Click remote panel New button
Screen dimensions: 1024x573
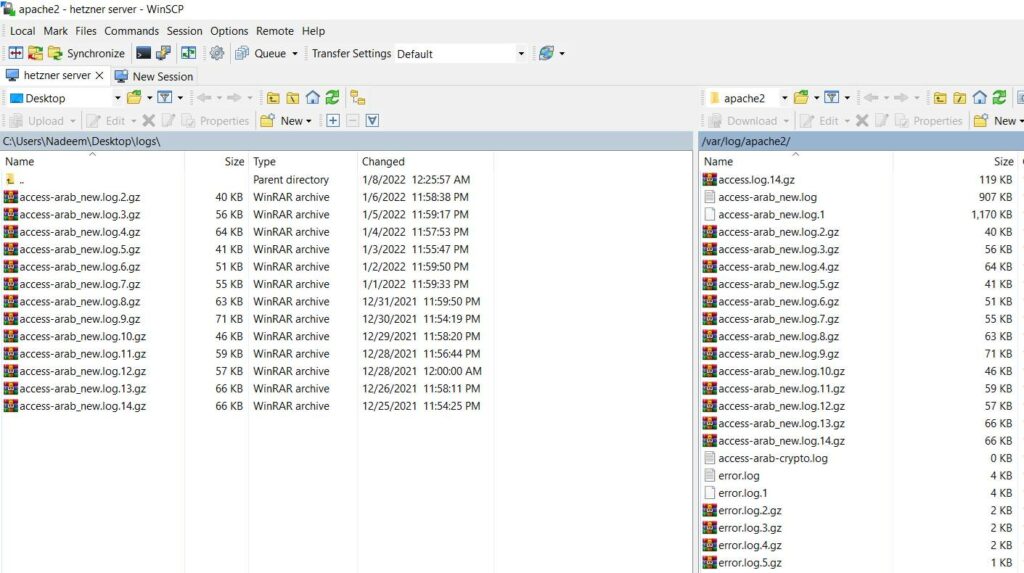997,121
